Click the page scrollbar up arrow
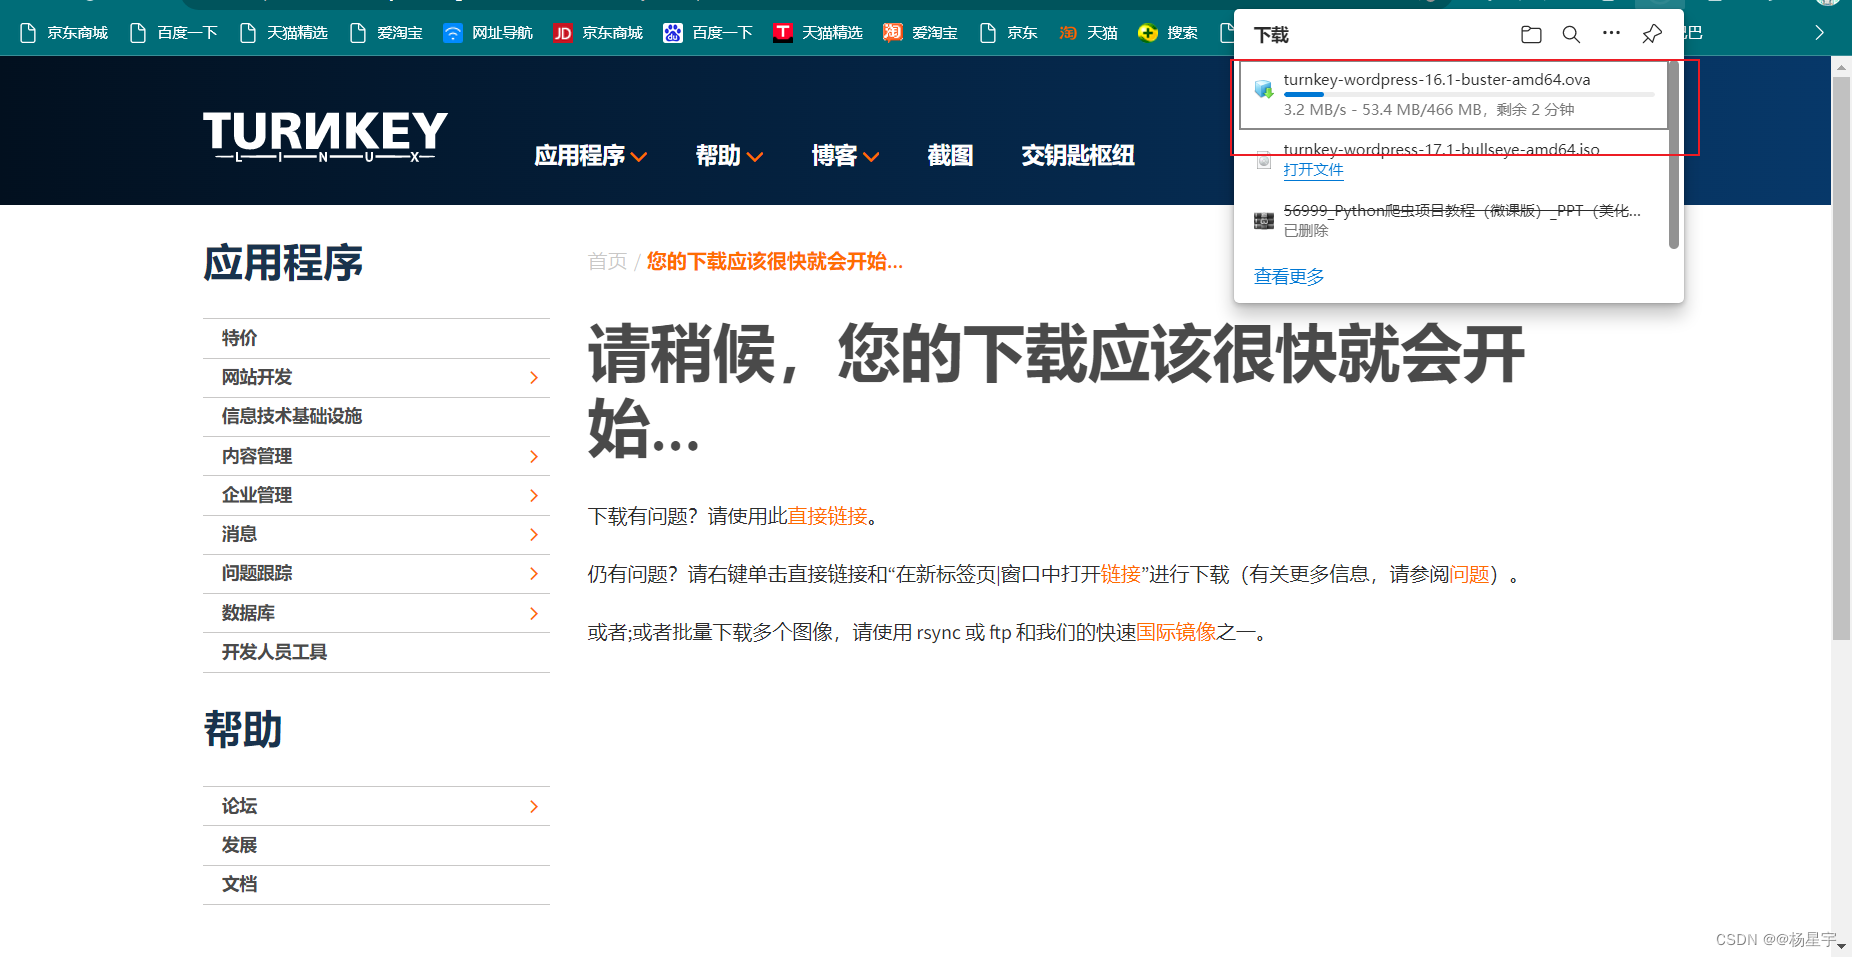Screen dimensions: 1852x957 [1841, 67]
